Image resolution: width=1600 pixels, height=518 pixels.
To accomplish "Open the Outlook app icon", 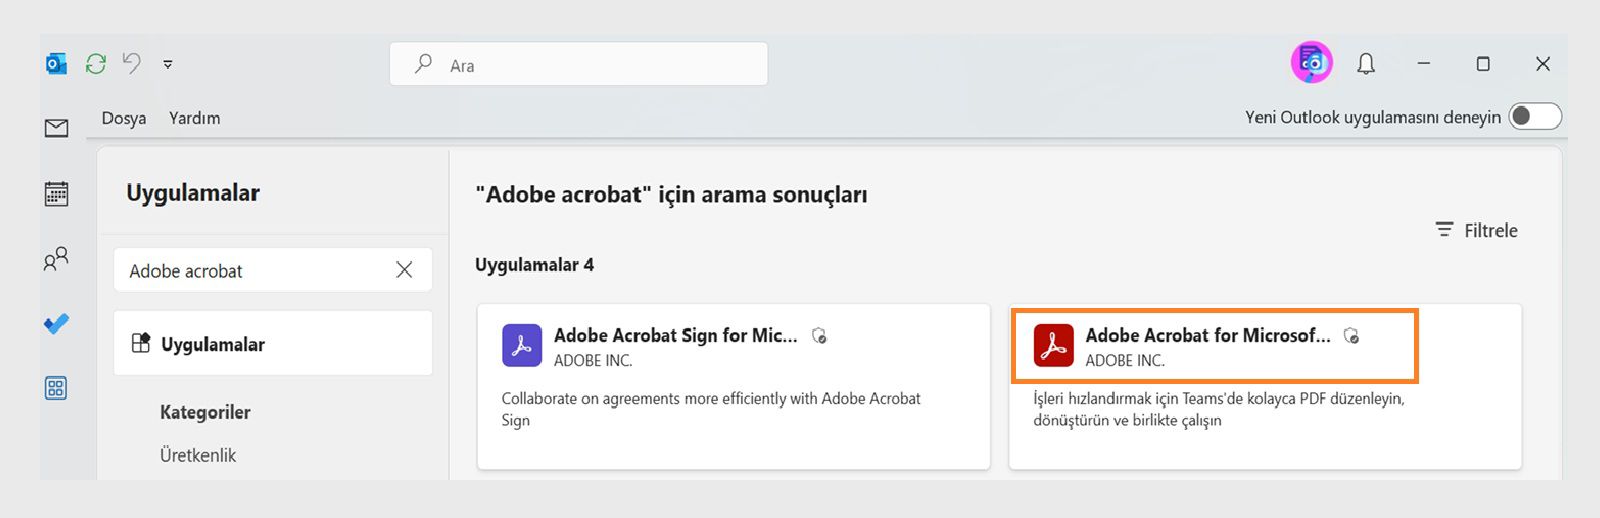I will tap(56, 64).
